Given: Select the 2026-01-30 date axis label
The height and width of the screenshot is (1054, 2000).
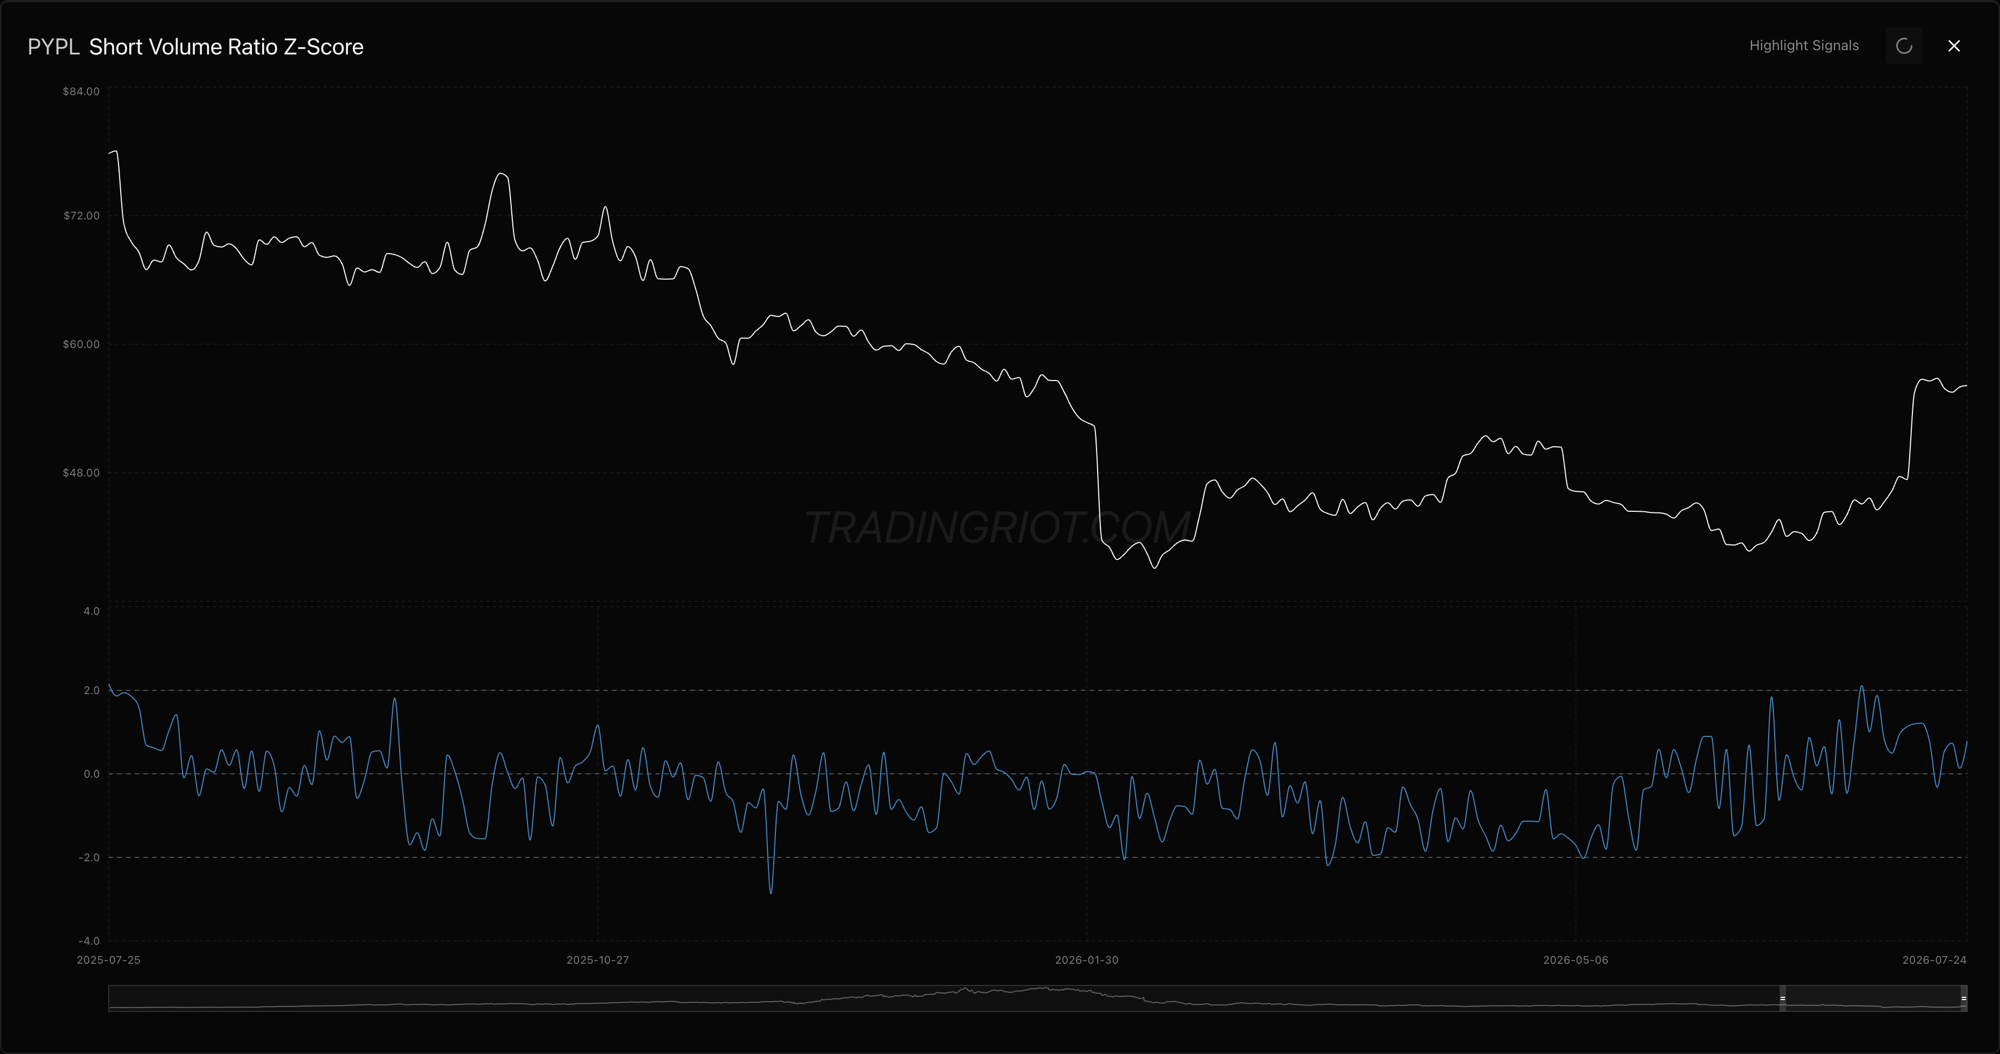Looking at the screenshot, I should (1087, 960).
